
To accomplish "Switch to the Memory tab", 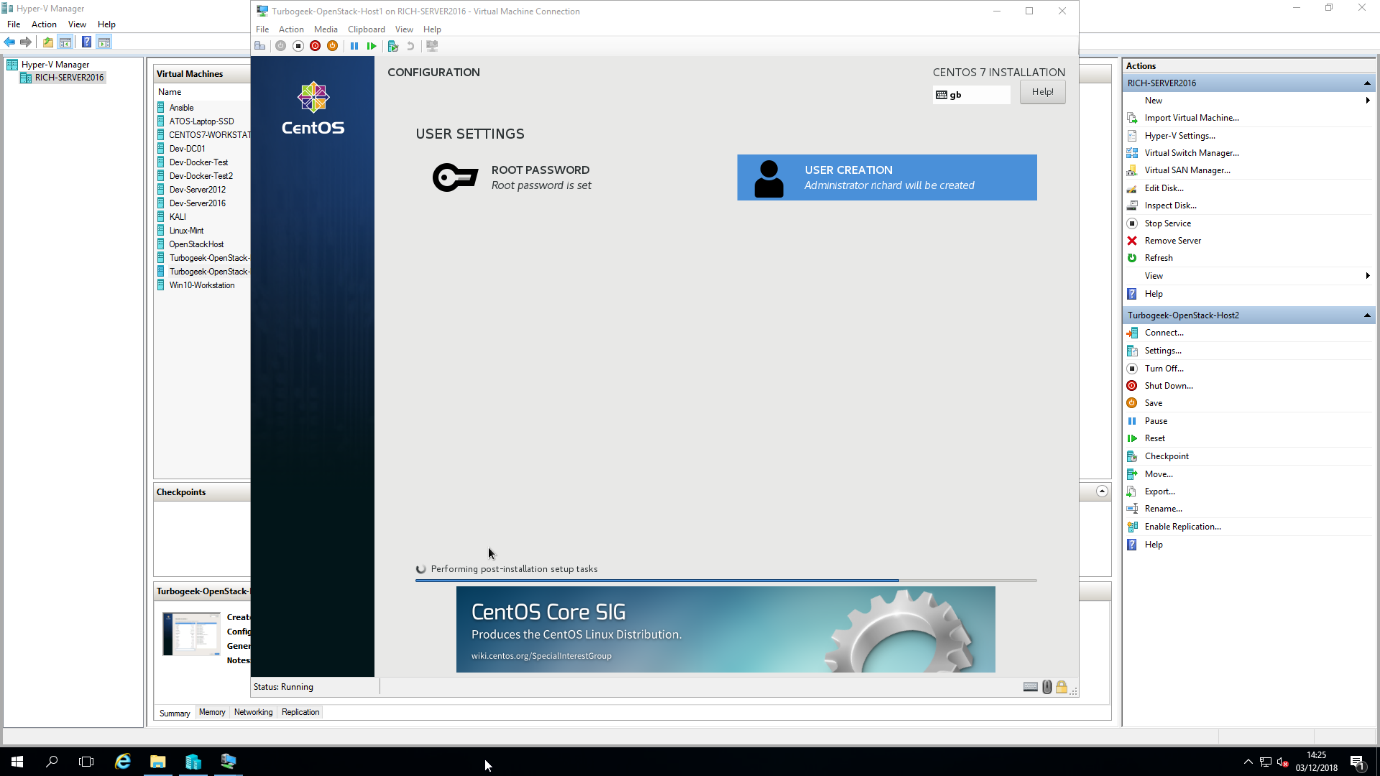I will 212,712.
